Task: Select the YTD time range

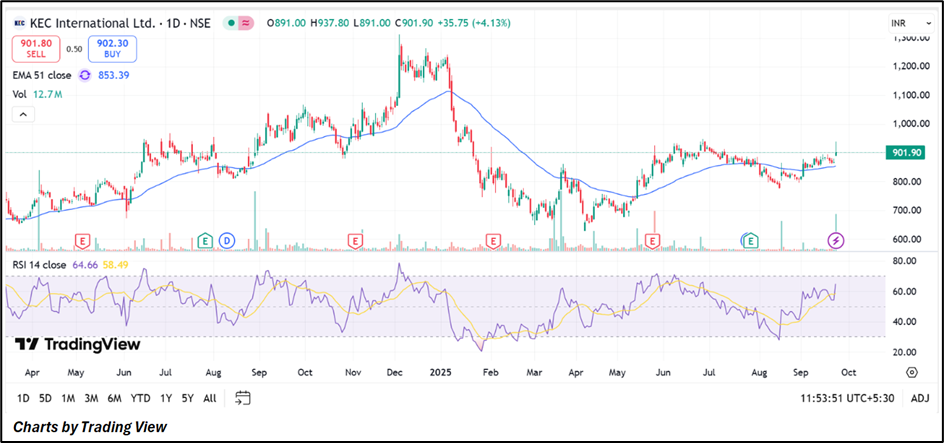Action: point(140,398)
